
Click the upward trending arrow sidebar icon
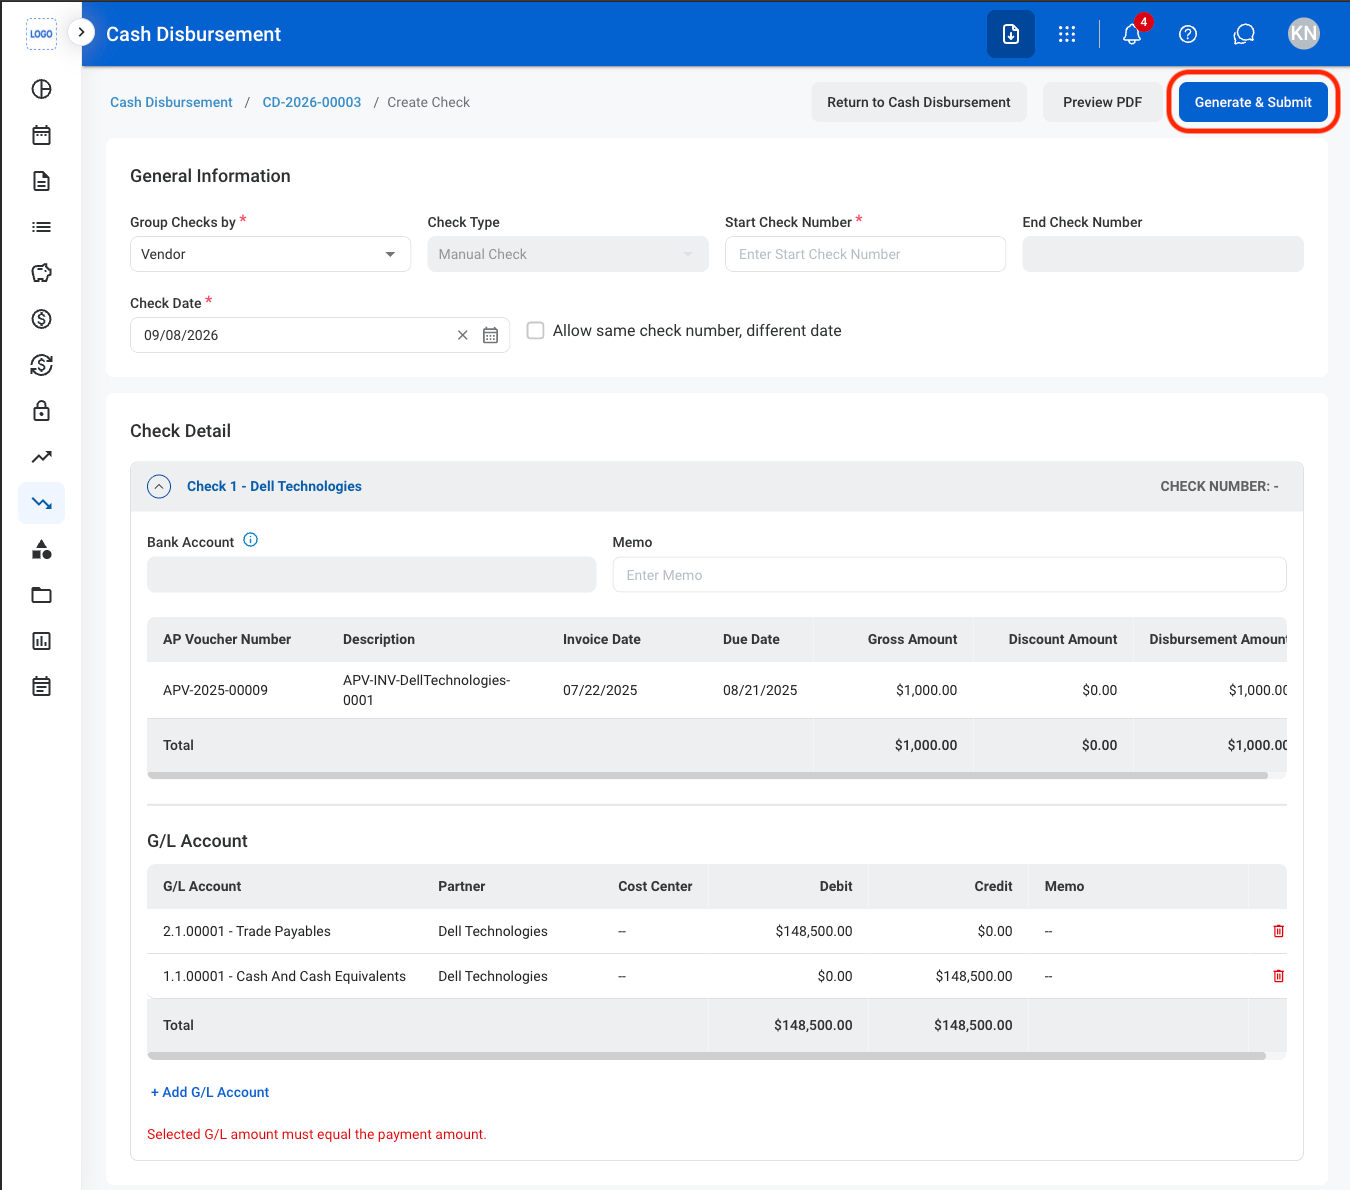click(41, 457)
